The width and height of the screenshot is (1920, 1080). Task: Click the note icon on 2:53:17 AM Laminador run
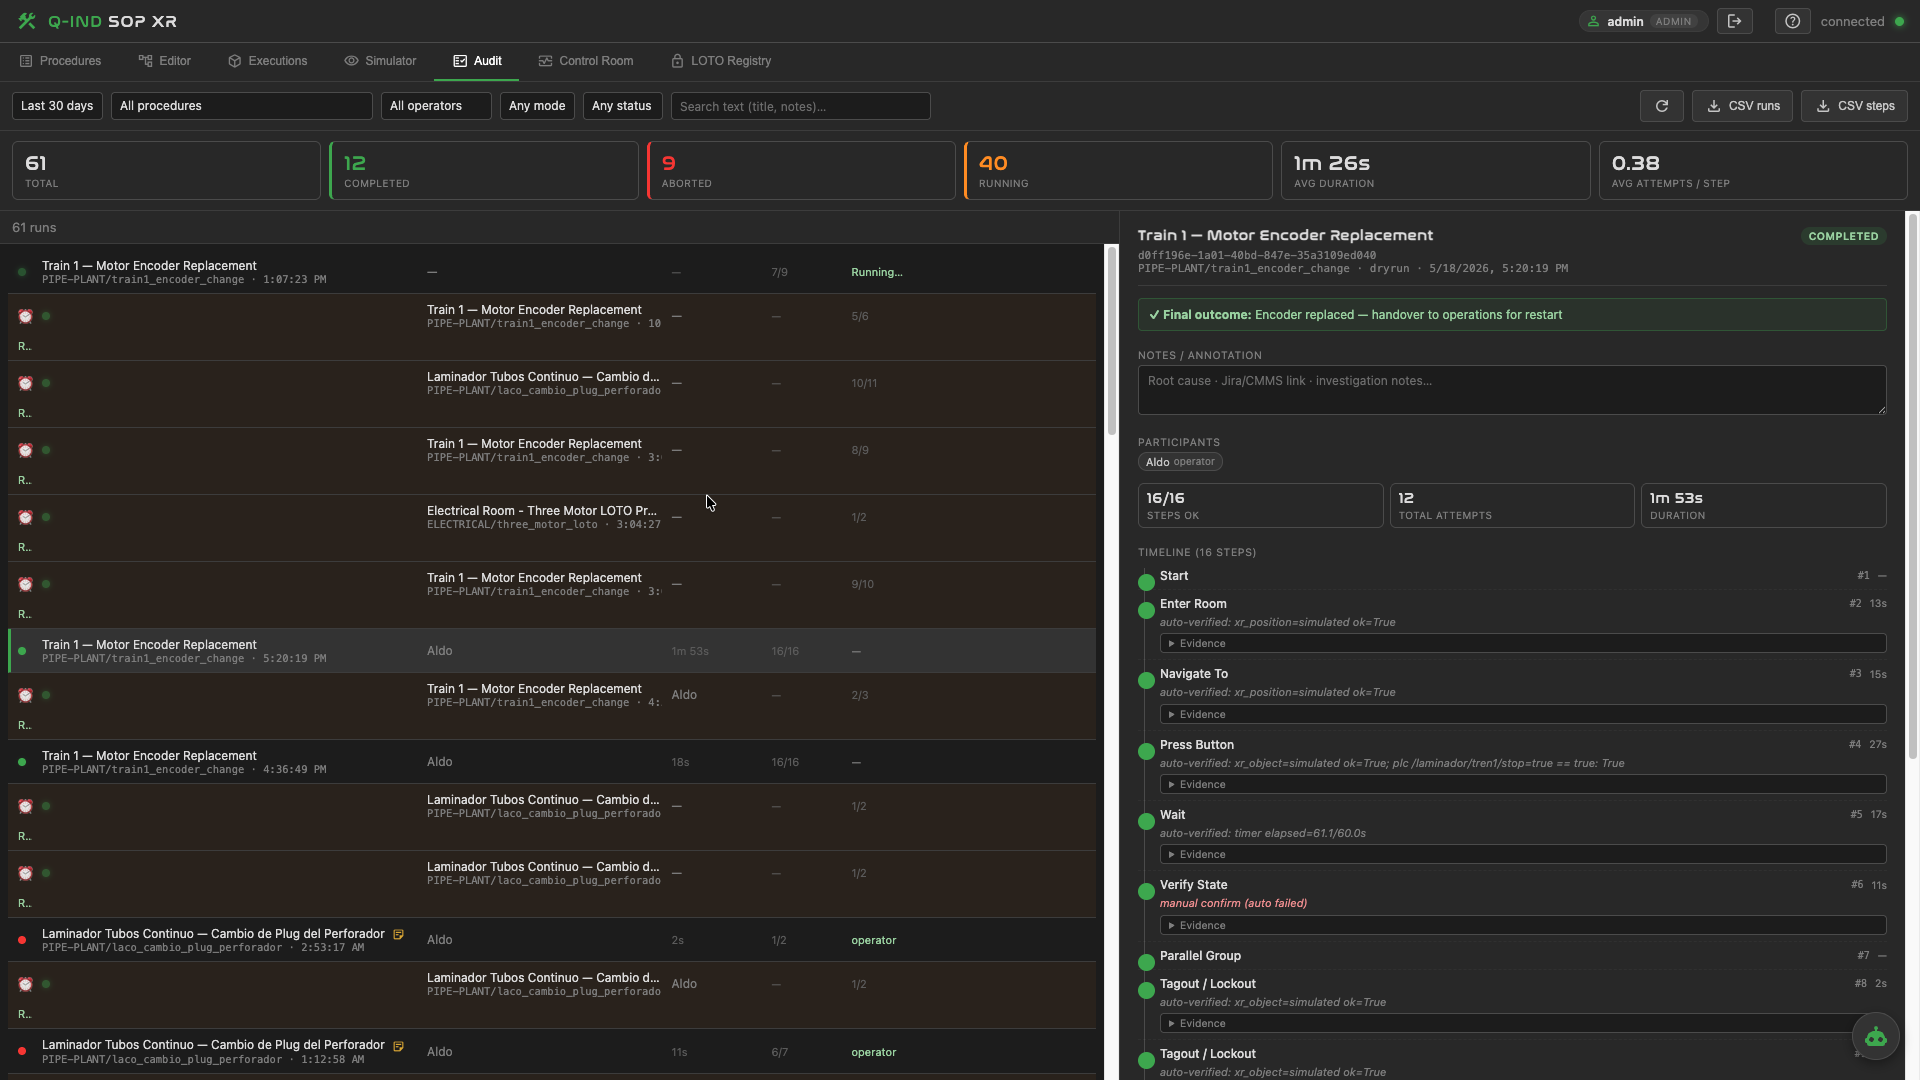point(398,934)
